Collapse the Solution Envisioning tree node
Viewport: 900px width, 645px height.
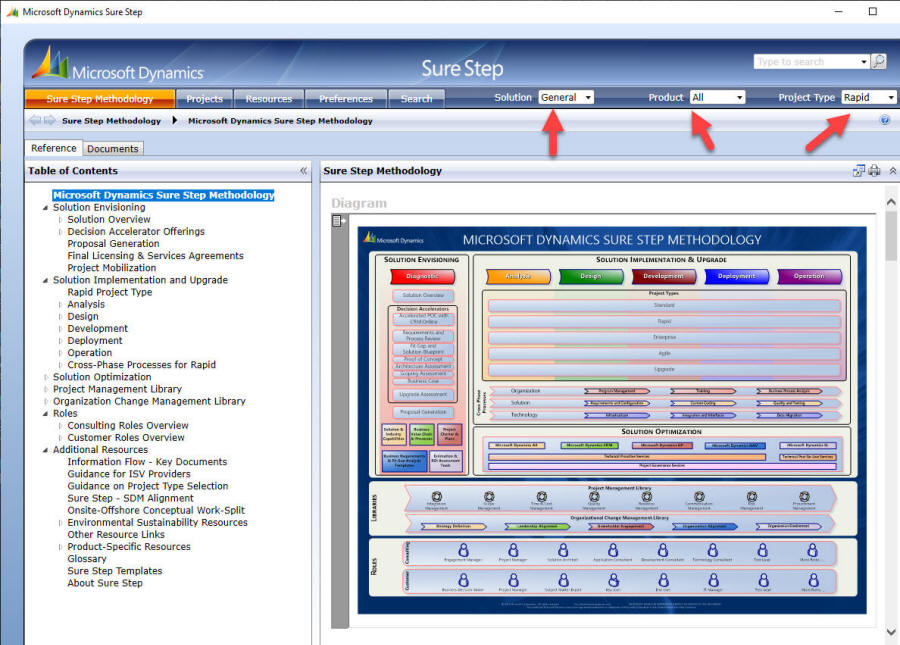[45, 208]
